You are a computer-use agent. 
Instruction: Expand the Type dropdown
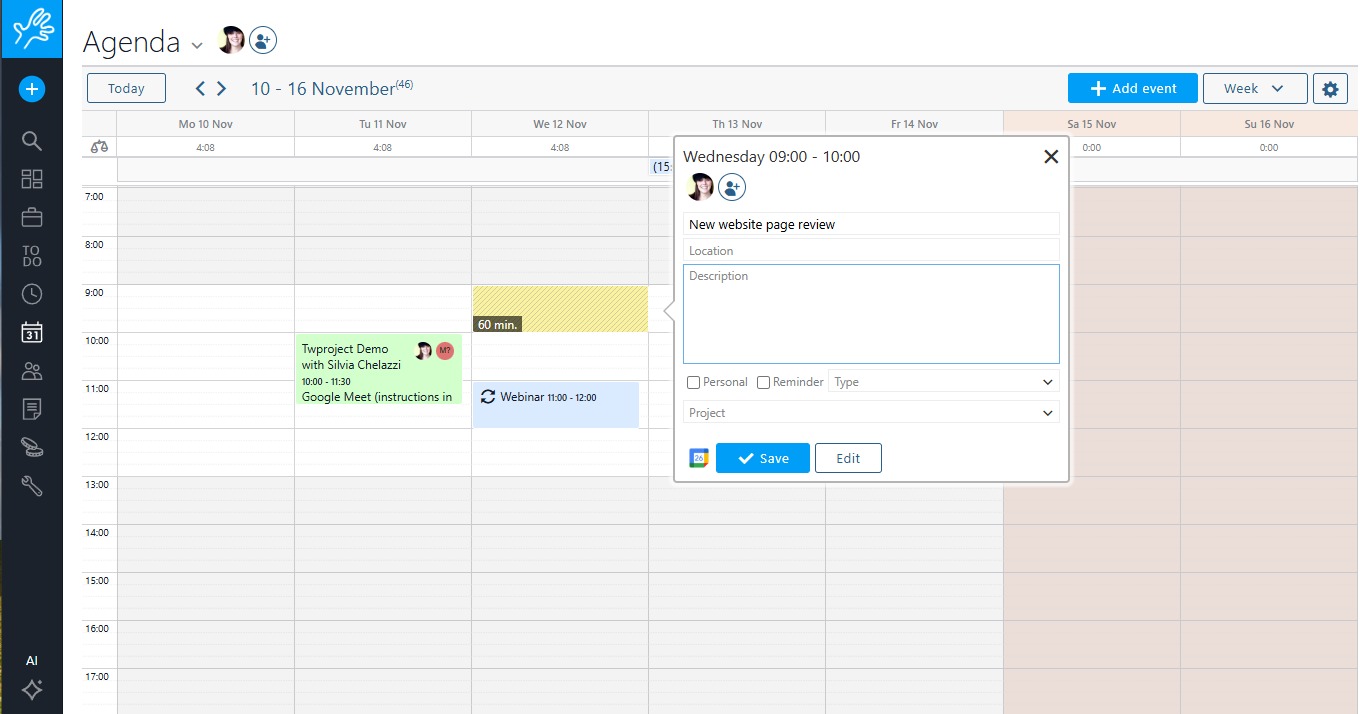(x=943, y=382)
